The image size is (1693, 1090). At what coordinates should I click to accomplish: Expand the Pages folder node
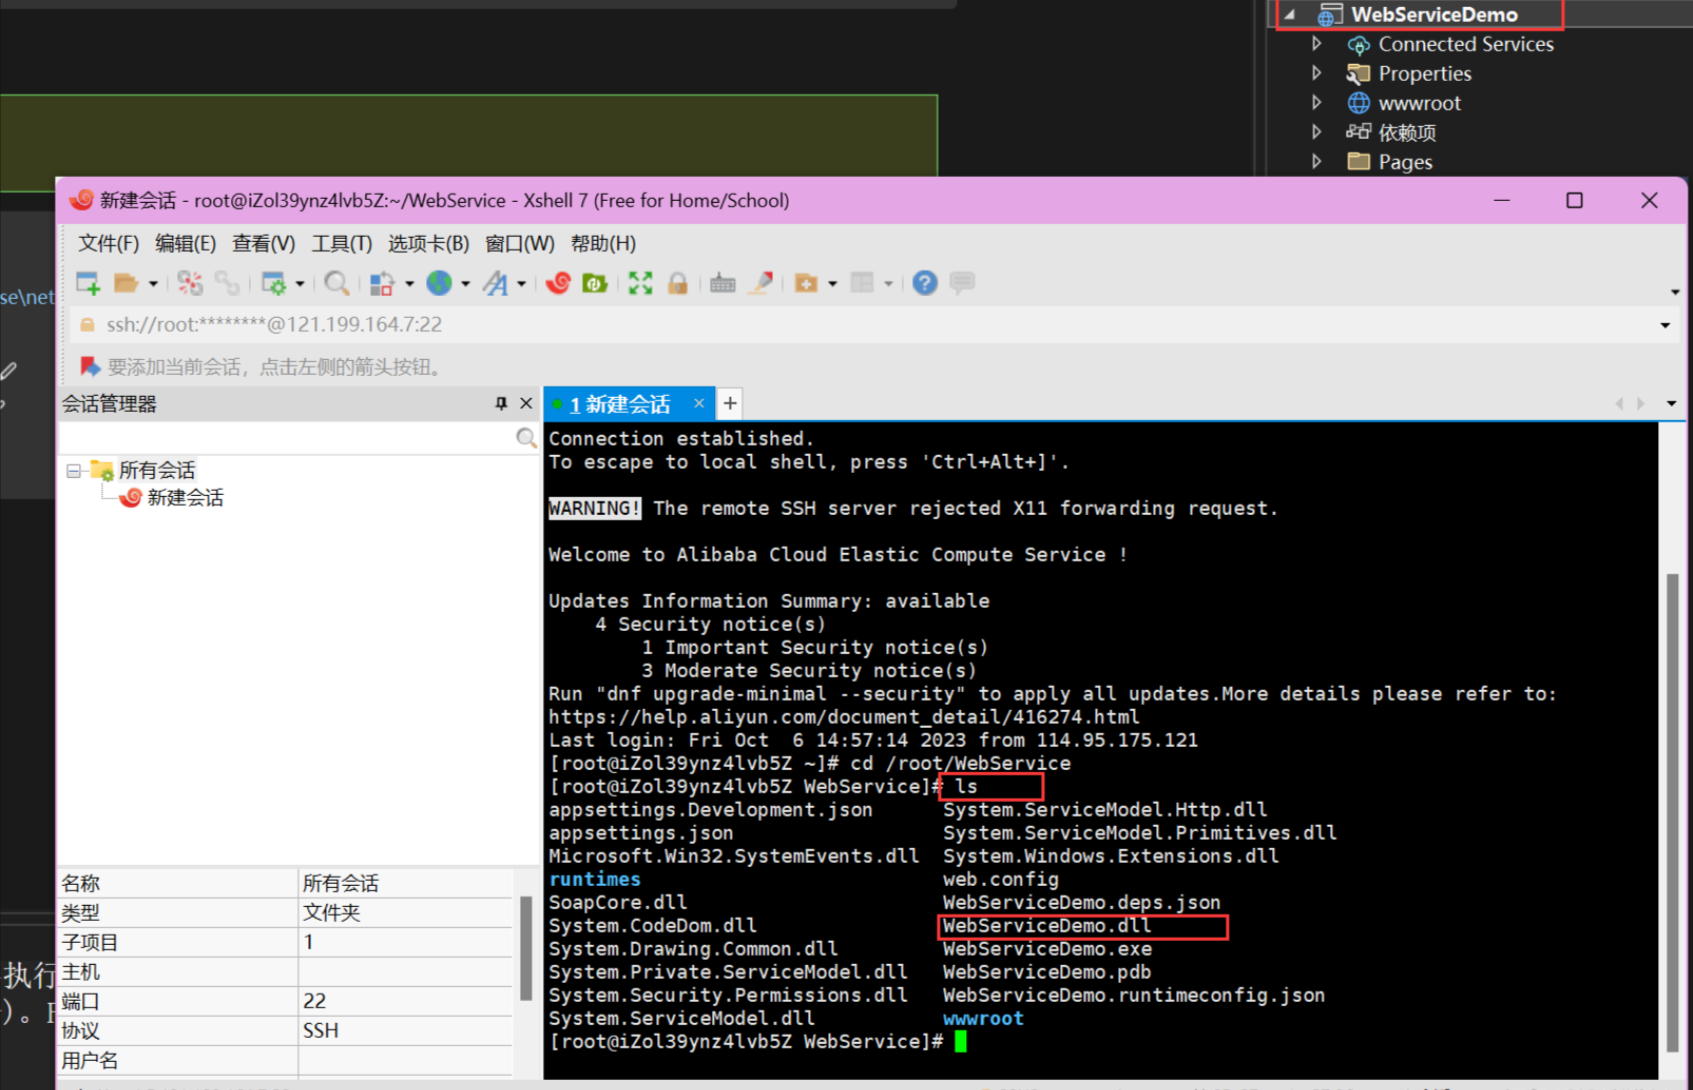pos(1318,161)
